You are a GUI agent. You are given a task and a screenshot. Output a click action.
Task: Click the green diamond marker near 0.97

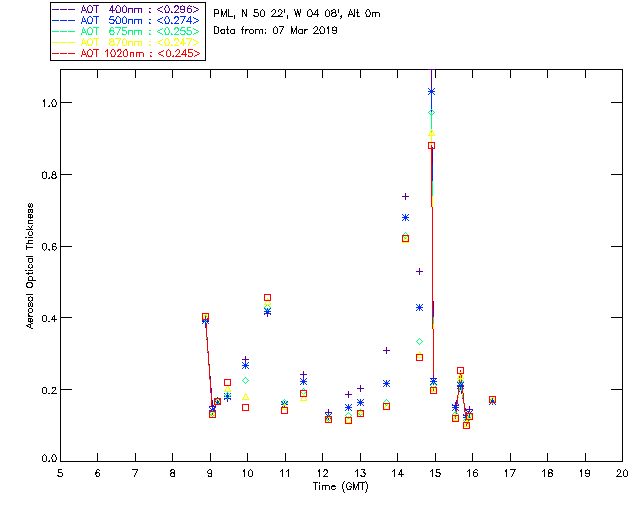pos(431,113)
